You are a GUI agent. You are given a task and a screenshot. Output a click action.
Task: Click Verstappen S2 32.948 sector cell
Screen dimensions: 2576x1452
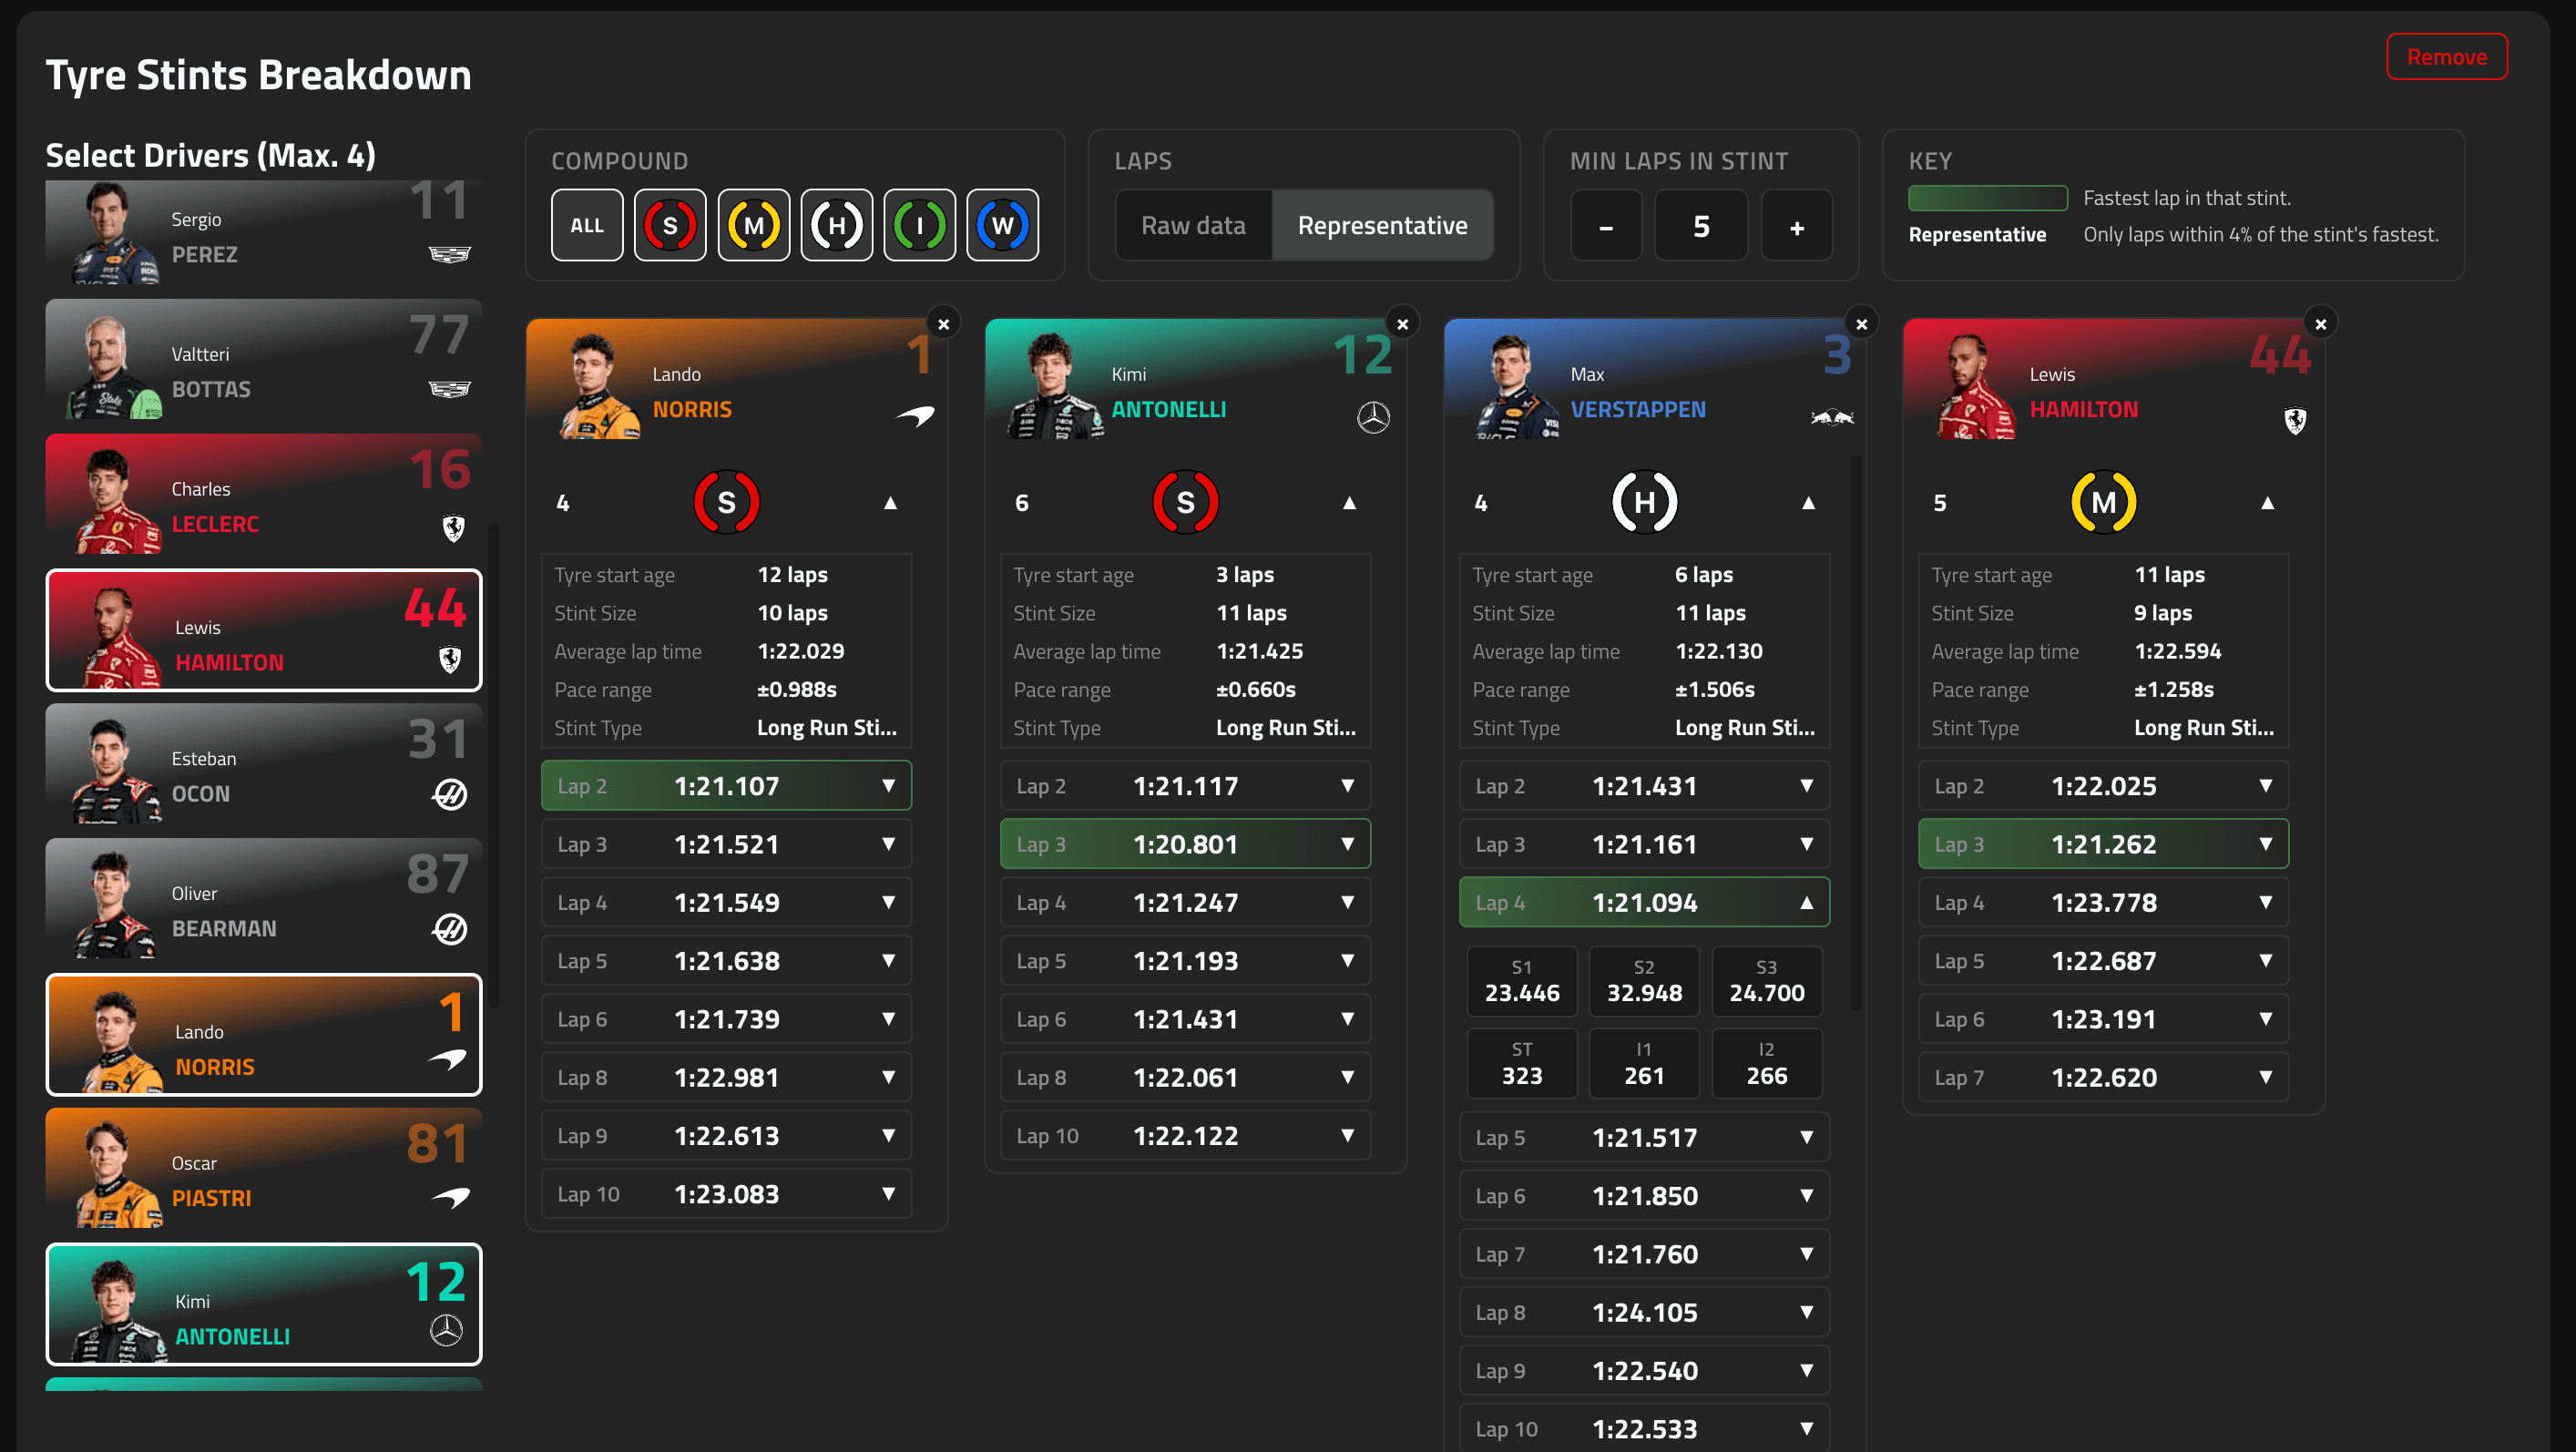(x=1644, y=981)
